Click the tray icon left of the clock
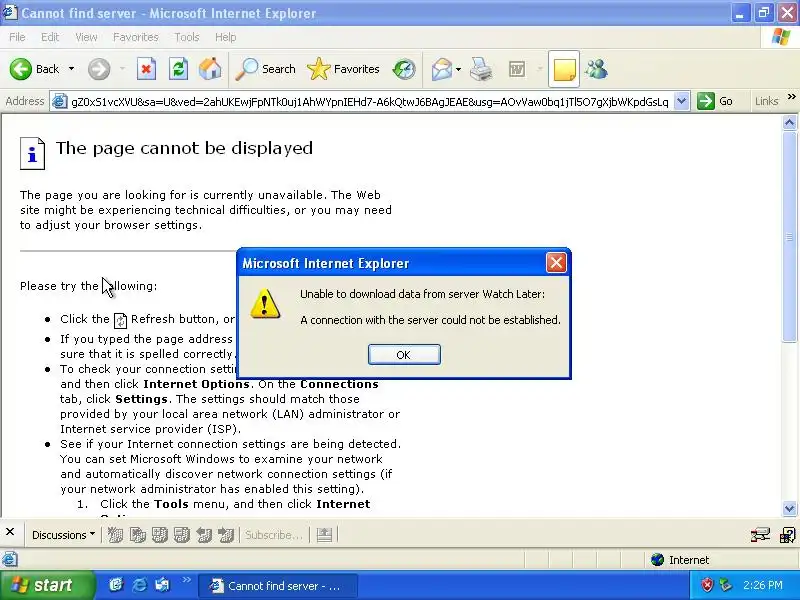 pos(726,585)
